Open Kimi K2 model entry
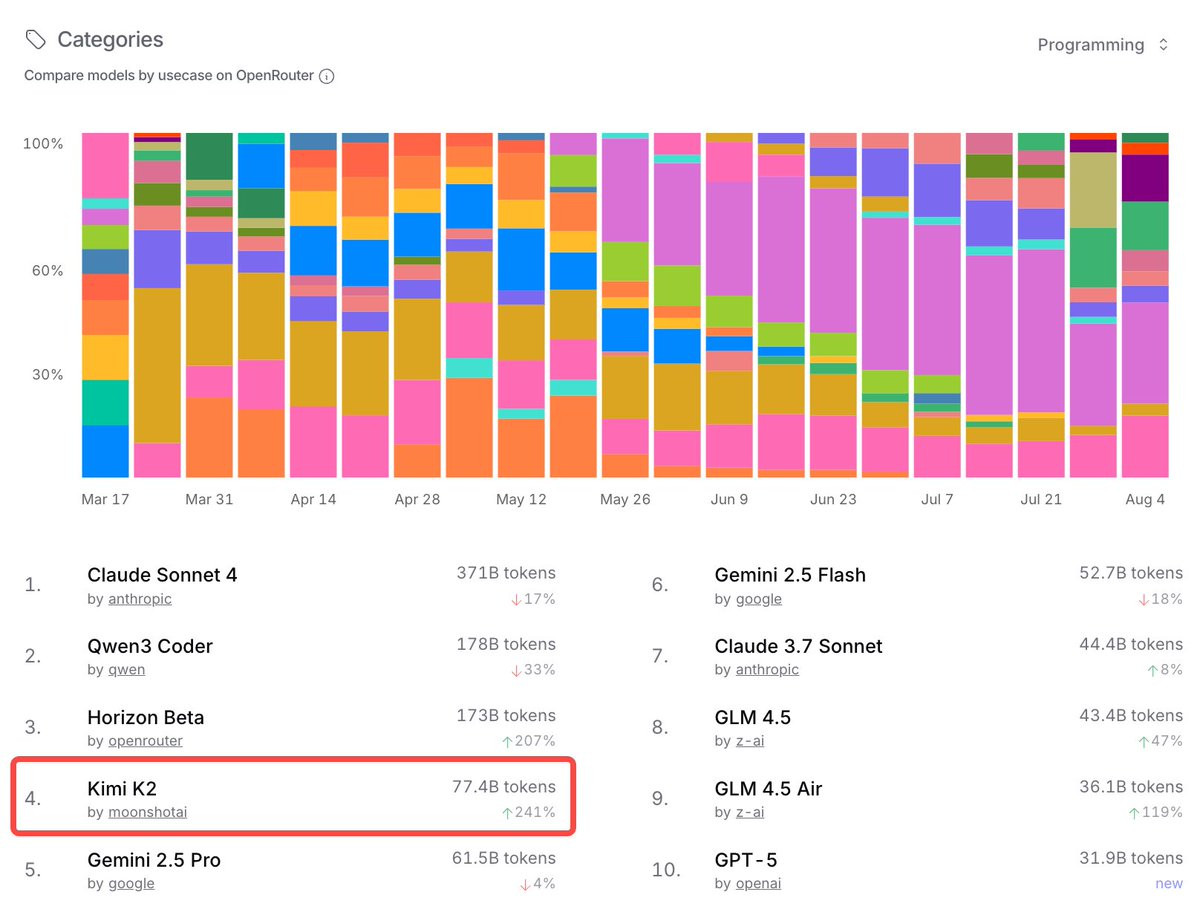1200x915 pixels. [122, 789]
